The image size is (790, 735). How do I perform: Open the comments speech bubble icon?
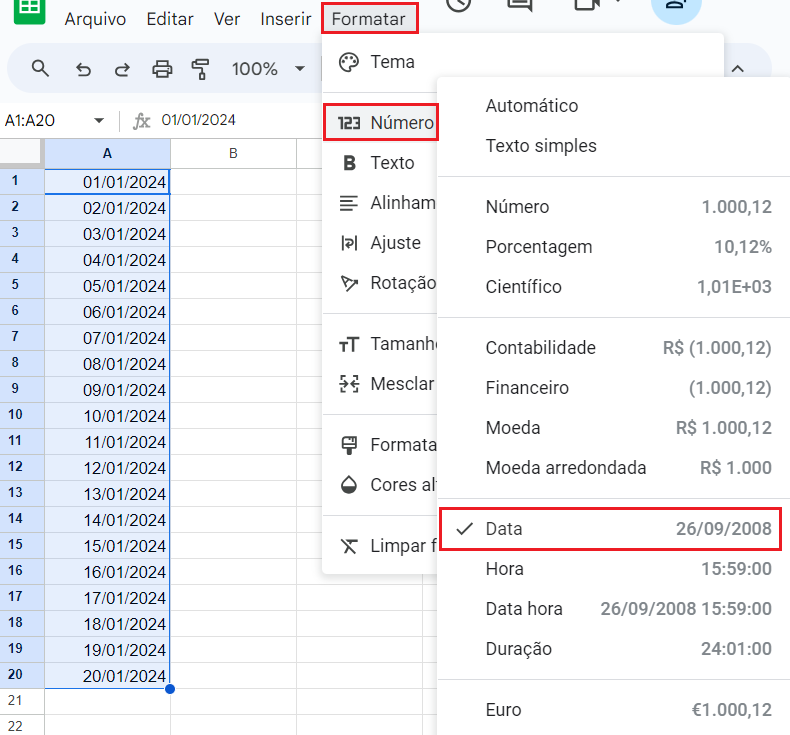[x=520, y=4]
